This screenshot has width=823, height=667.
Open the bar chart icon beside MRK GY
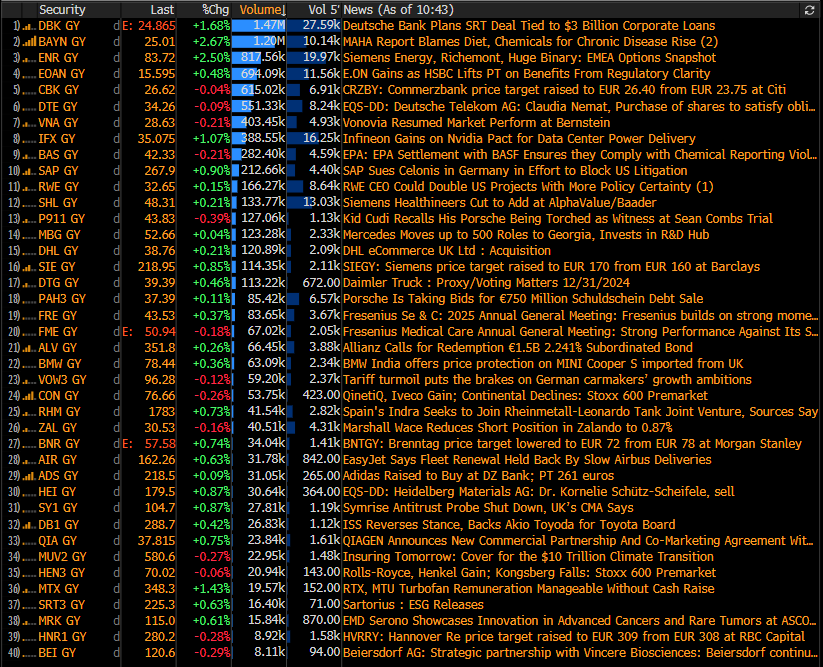tap(30, 621)
